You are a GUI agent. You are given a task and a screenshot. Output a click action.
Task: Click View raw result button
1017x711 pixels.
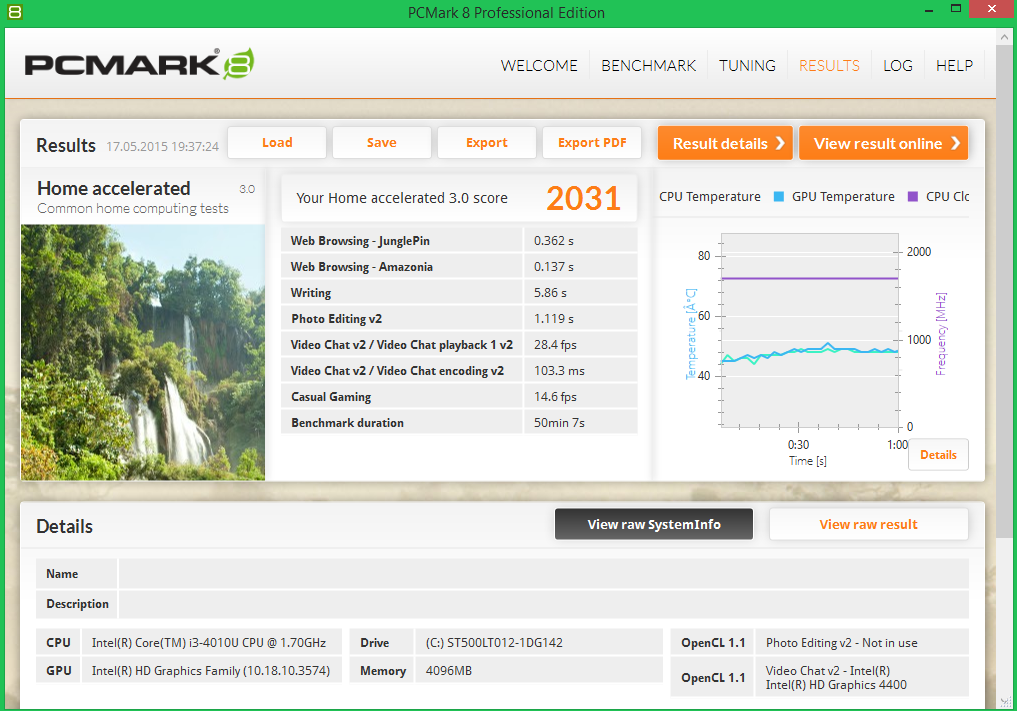pos(868,524)
